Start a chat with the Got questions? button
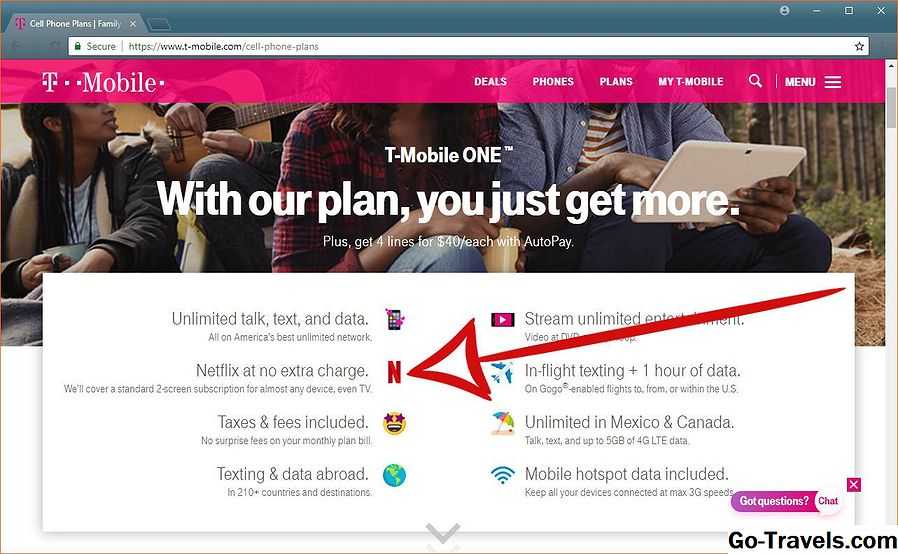 pyautogui.click(x=786, y=501)
